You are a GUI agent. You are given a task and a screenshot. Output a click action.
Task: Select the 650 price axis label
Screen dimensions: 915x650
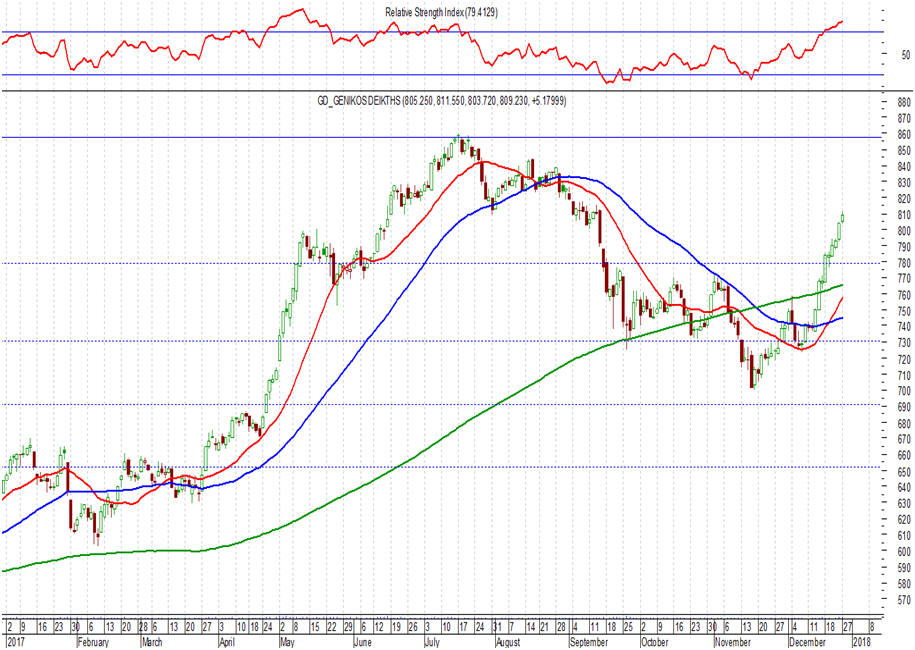tap(903, 471)
